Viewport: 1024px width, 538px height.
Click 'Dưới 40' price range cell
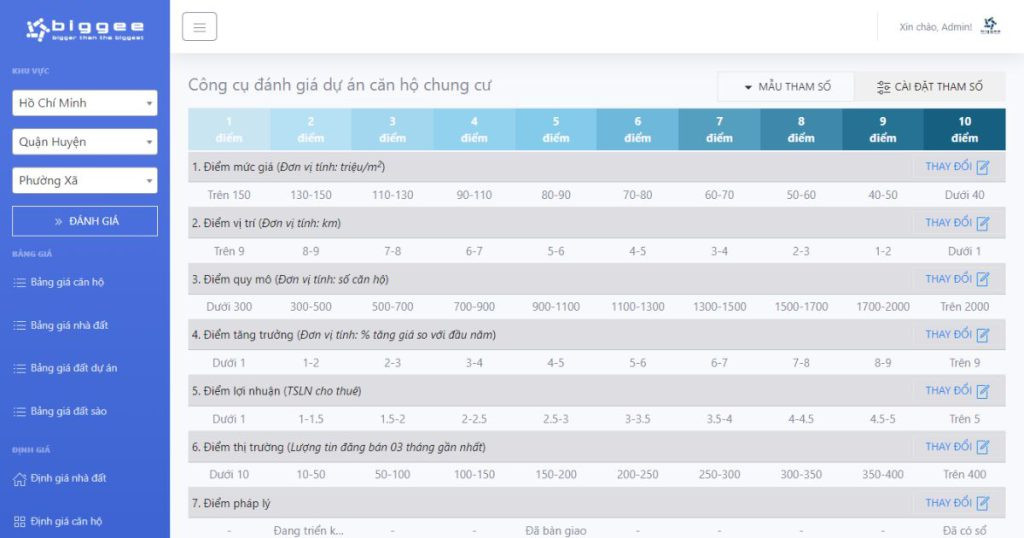[x=965, y=195]
